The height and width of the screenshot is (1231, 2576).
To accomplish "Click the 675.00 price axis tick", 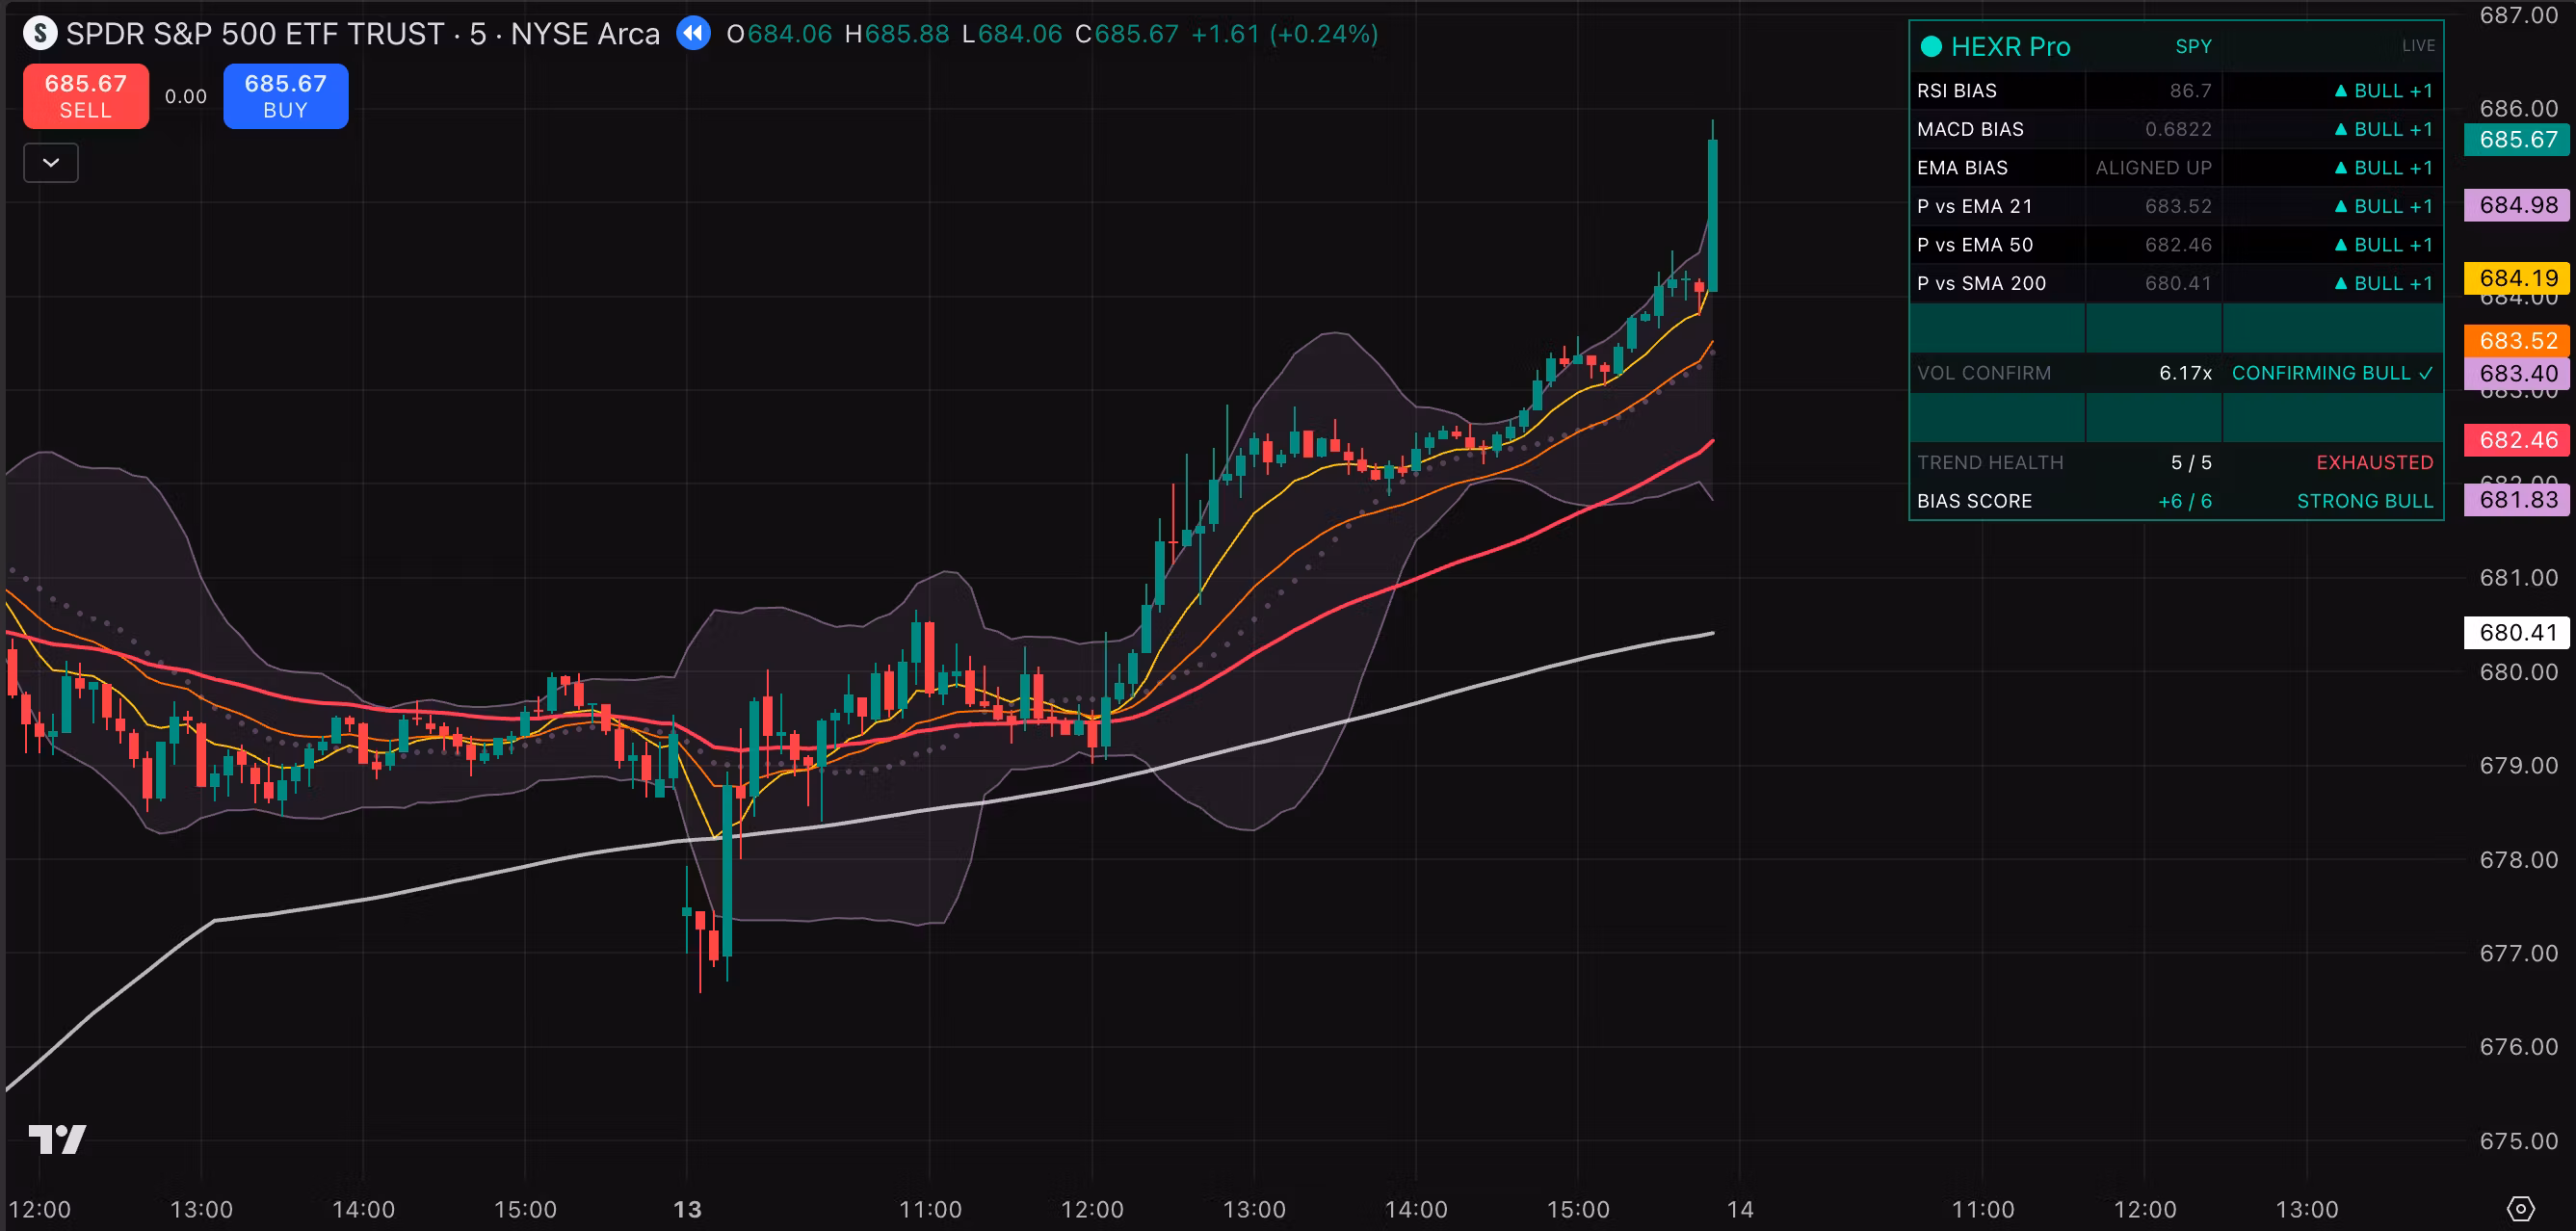I will 2518,1141.
